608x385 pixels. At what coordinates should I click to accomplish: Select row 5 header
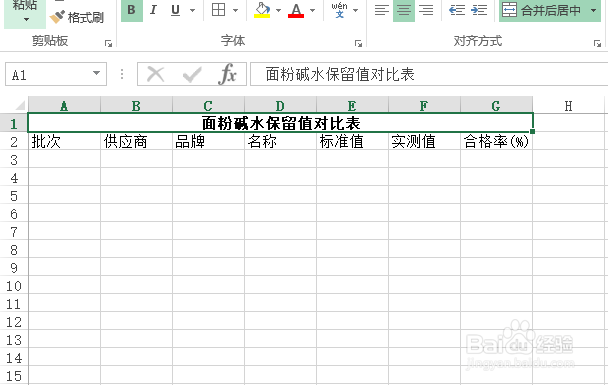pos(14,196)
